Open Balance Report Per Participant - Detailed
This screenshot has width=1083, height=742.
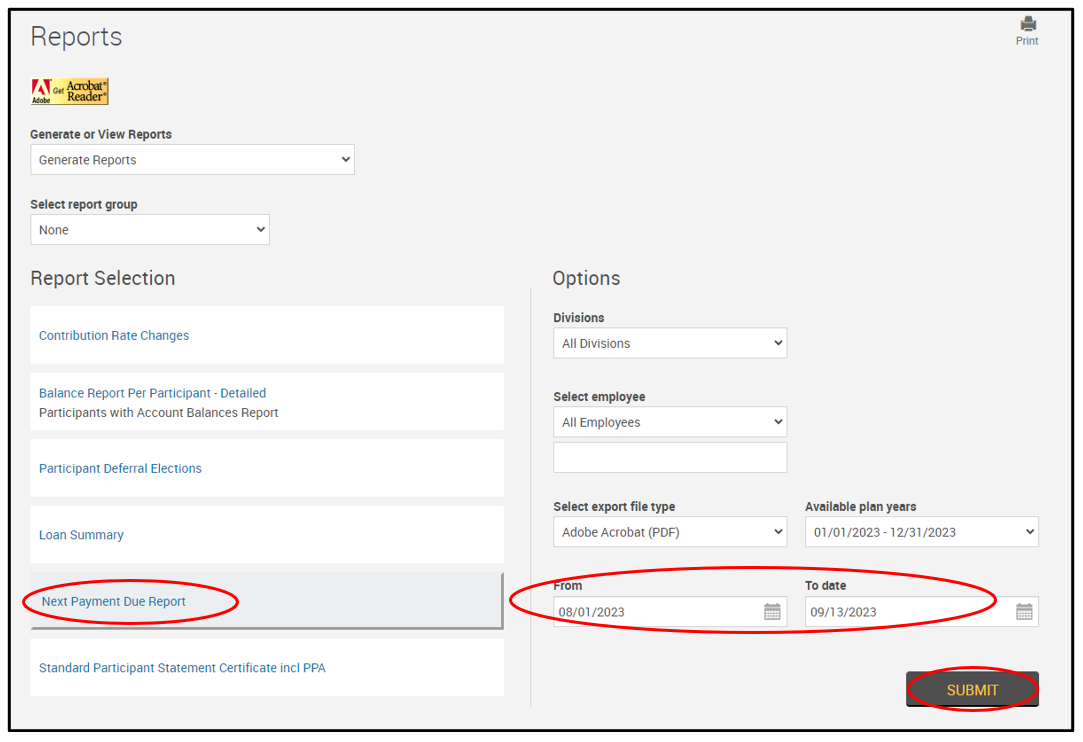click(x=152, y=393)
